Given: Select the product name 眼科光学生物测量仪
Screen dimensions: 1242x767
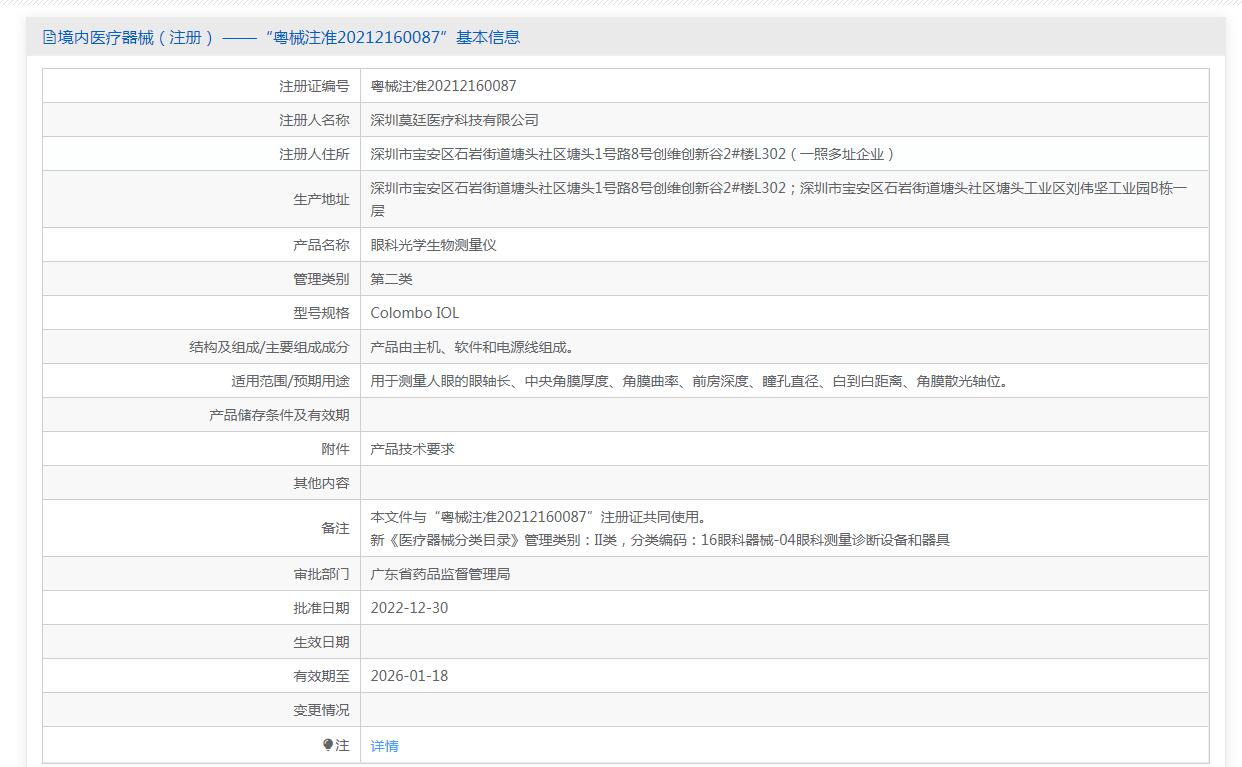Looking at the screenshot, I should [x=433, y=245].
